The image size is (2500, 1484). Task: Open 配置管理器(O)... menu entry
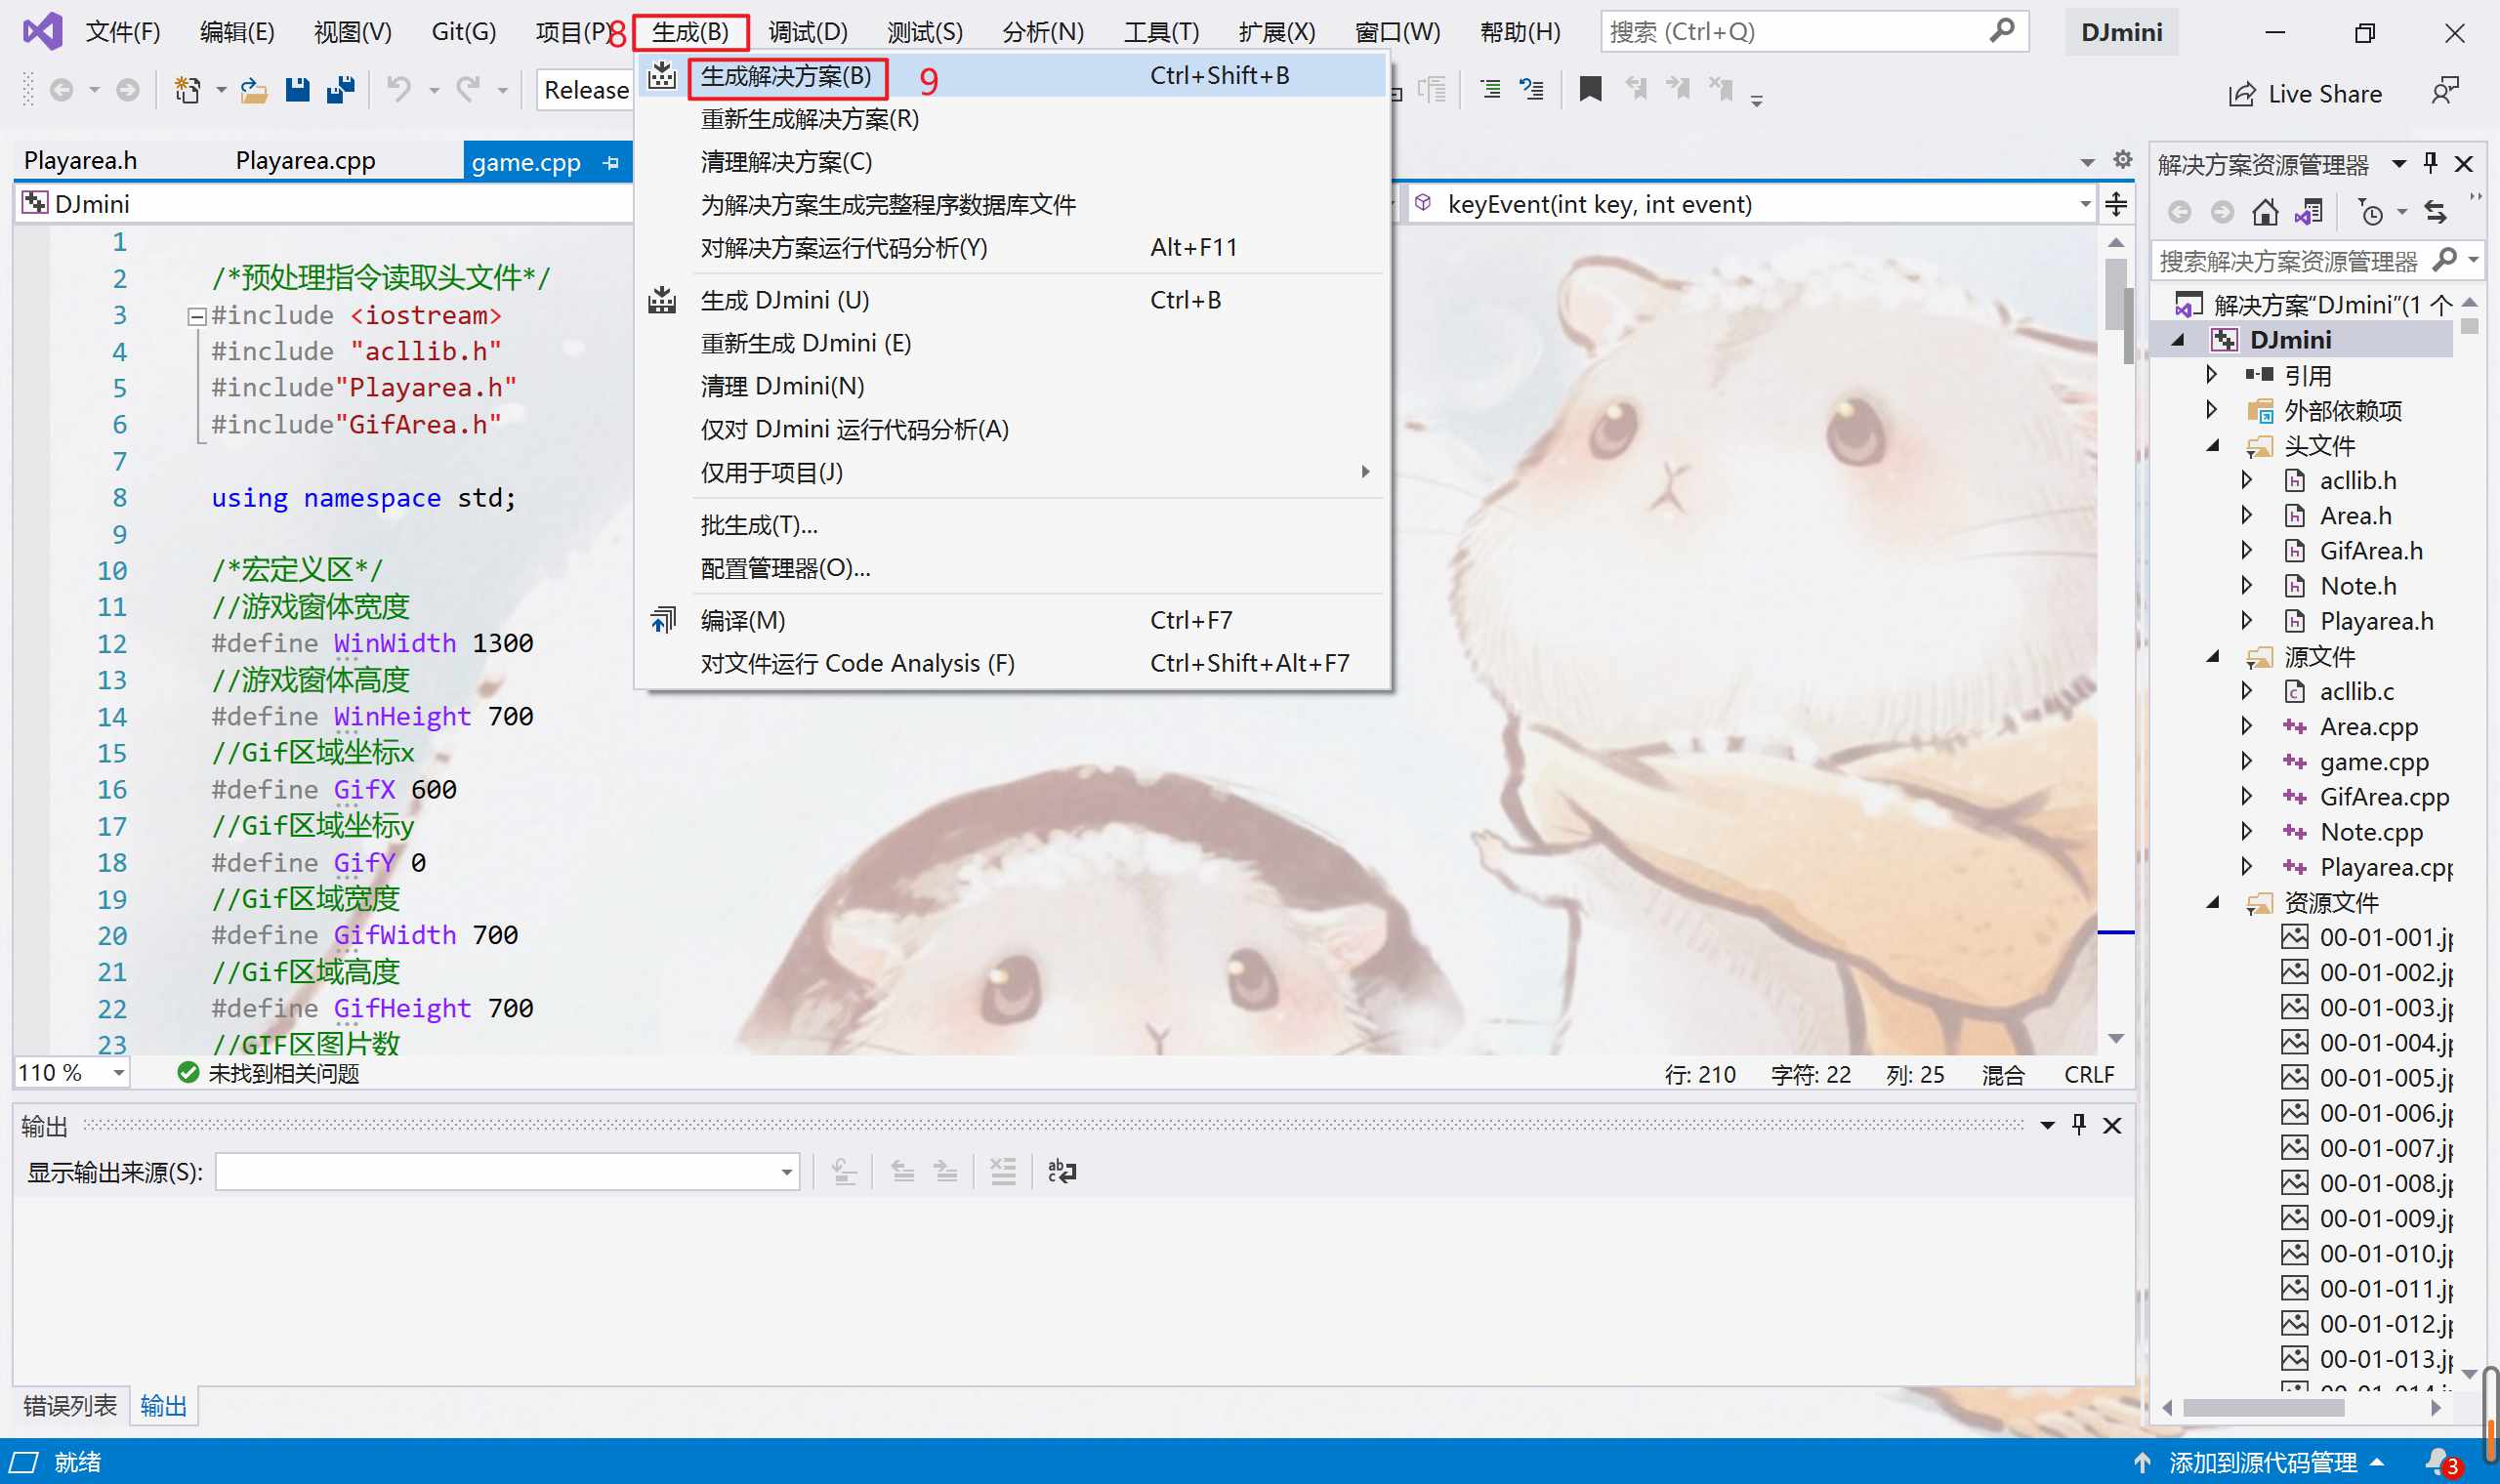click(1012, 568)
